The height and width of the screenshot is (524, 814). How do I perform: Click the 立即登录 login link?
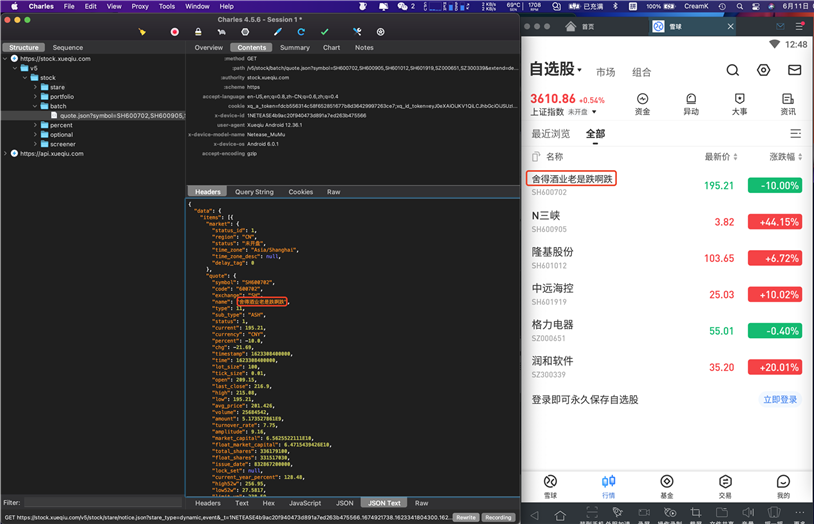point(780,399)
